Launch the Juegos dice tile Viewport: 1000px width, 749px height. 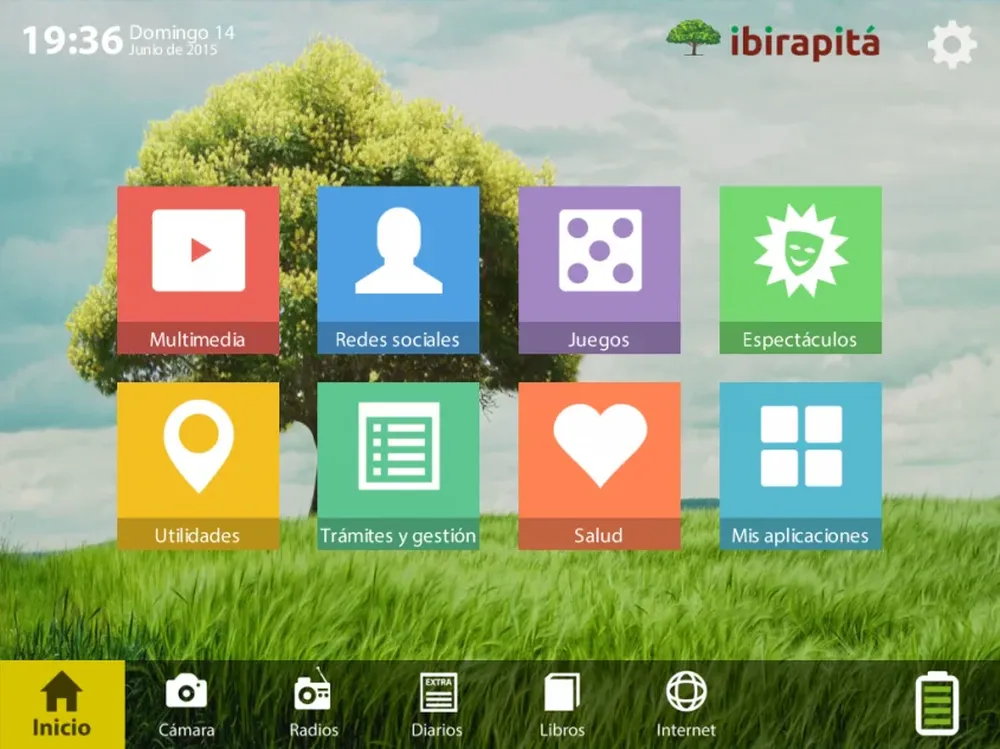tap(599, 269)
